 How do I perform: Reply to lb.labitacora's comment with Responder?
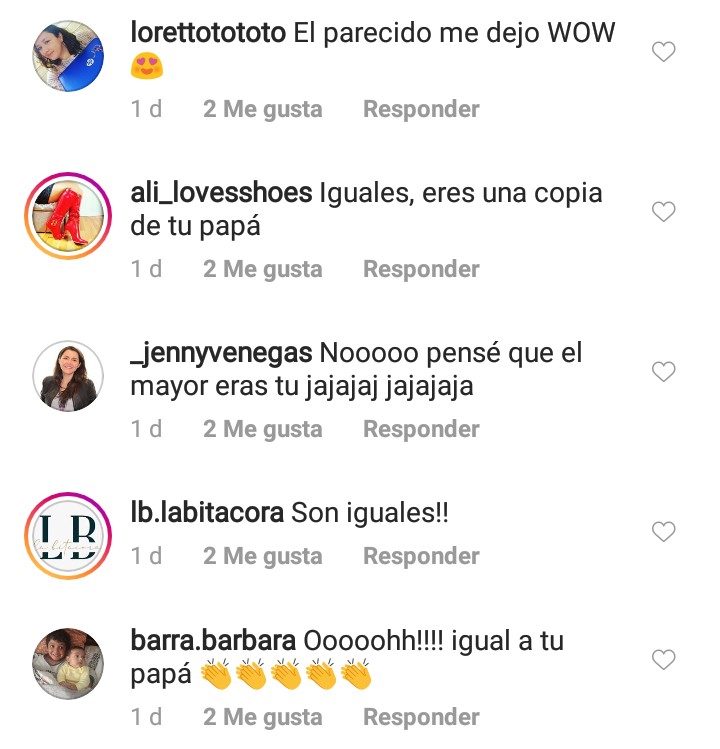421,556
